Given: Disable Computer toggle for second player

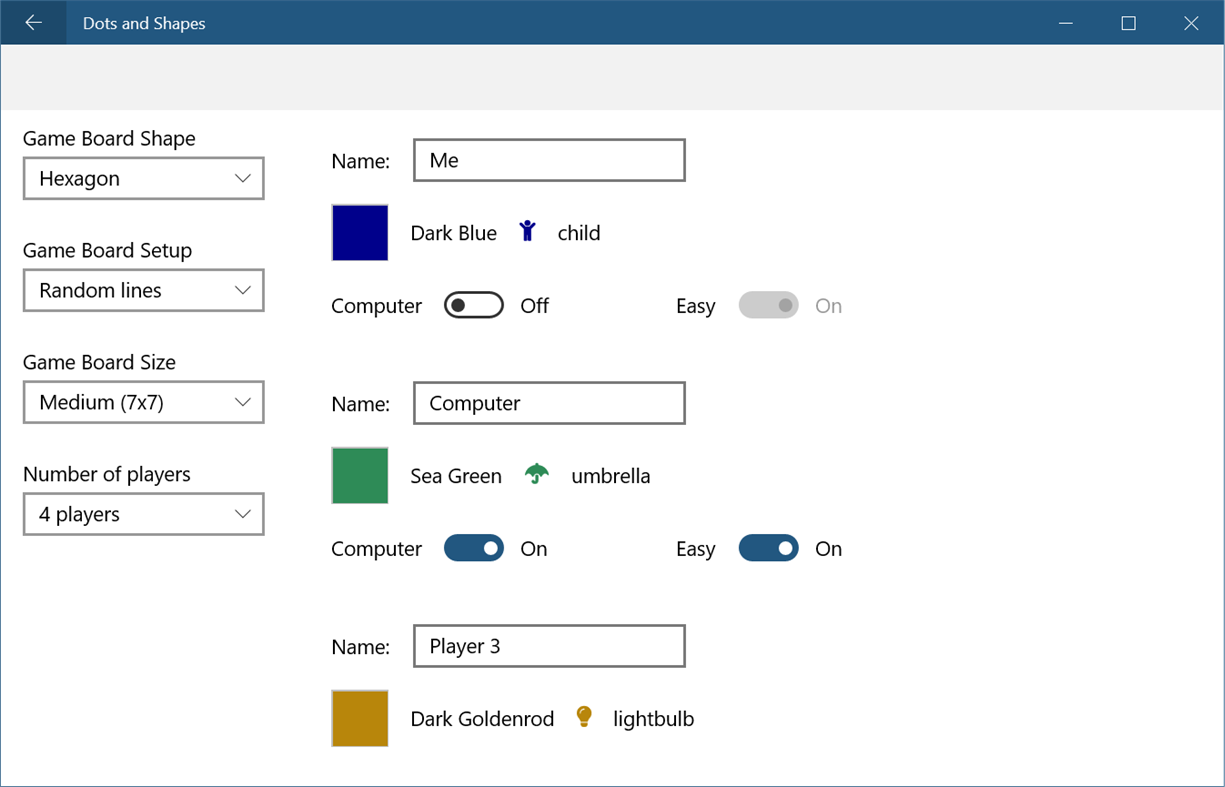Looking at the screenshot, I should pos(473,548).
